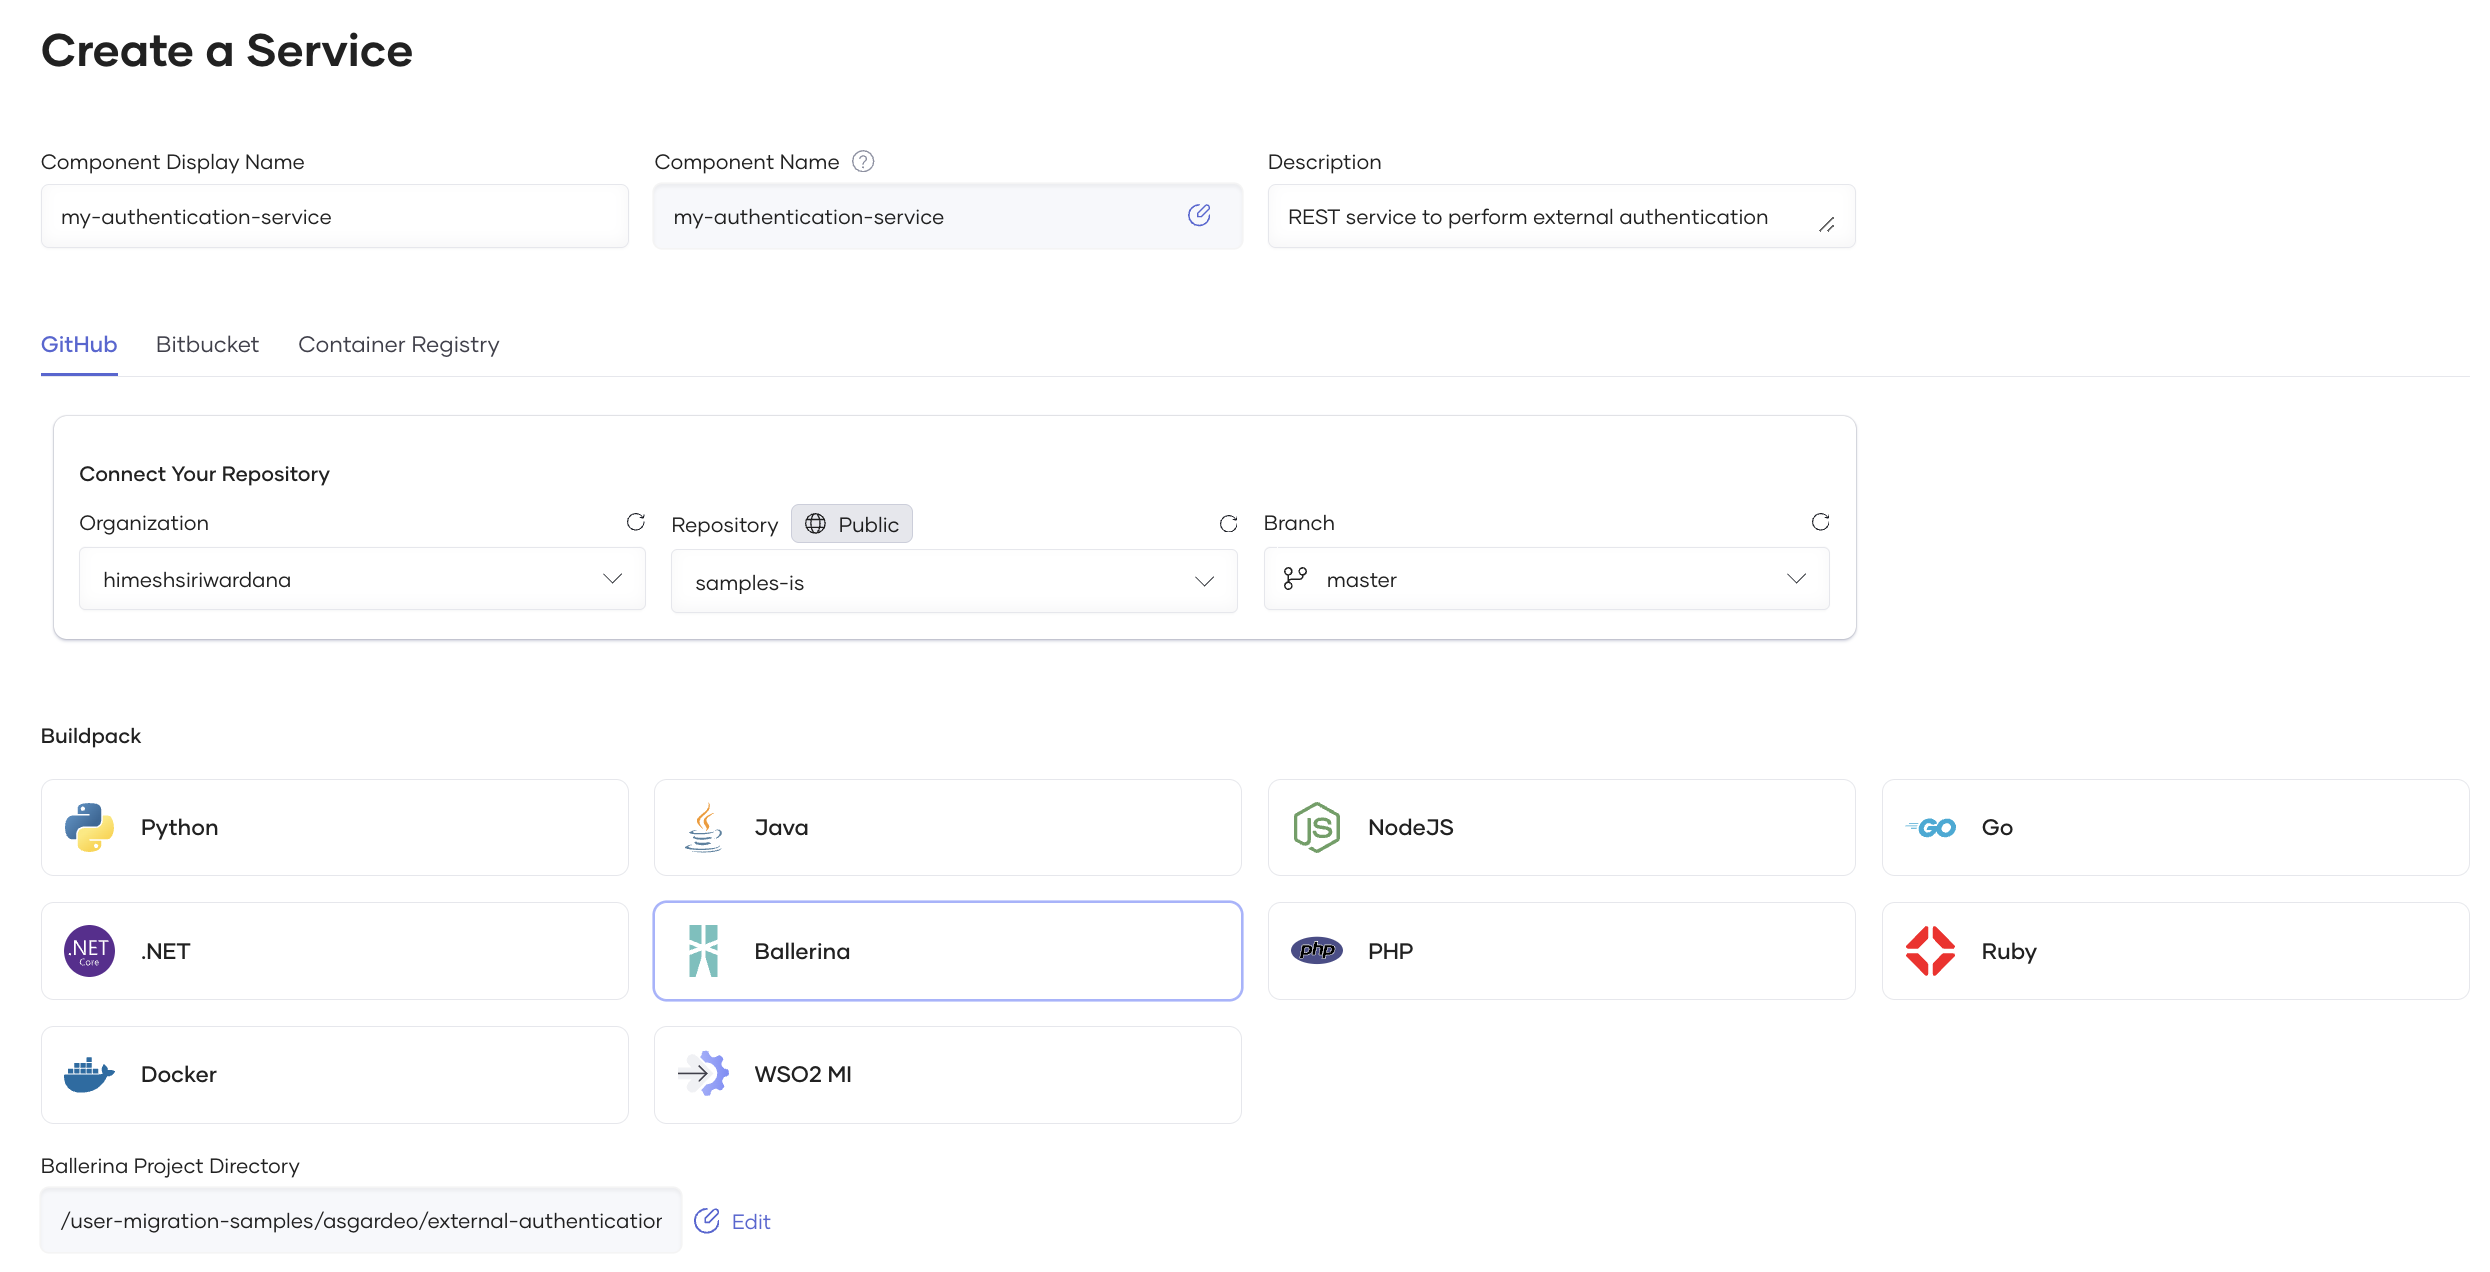Switch to the Bitbucket tab
Screen dimensions: 2490x1272
click(x=207, y=344)
